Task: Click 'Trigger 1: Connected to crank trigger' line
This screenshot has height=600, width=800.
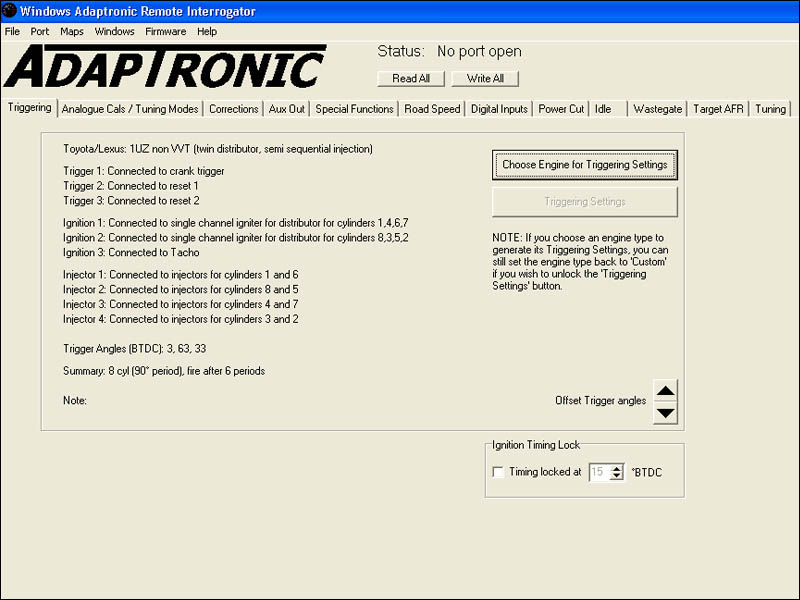Action: point(144,171)
